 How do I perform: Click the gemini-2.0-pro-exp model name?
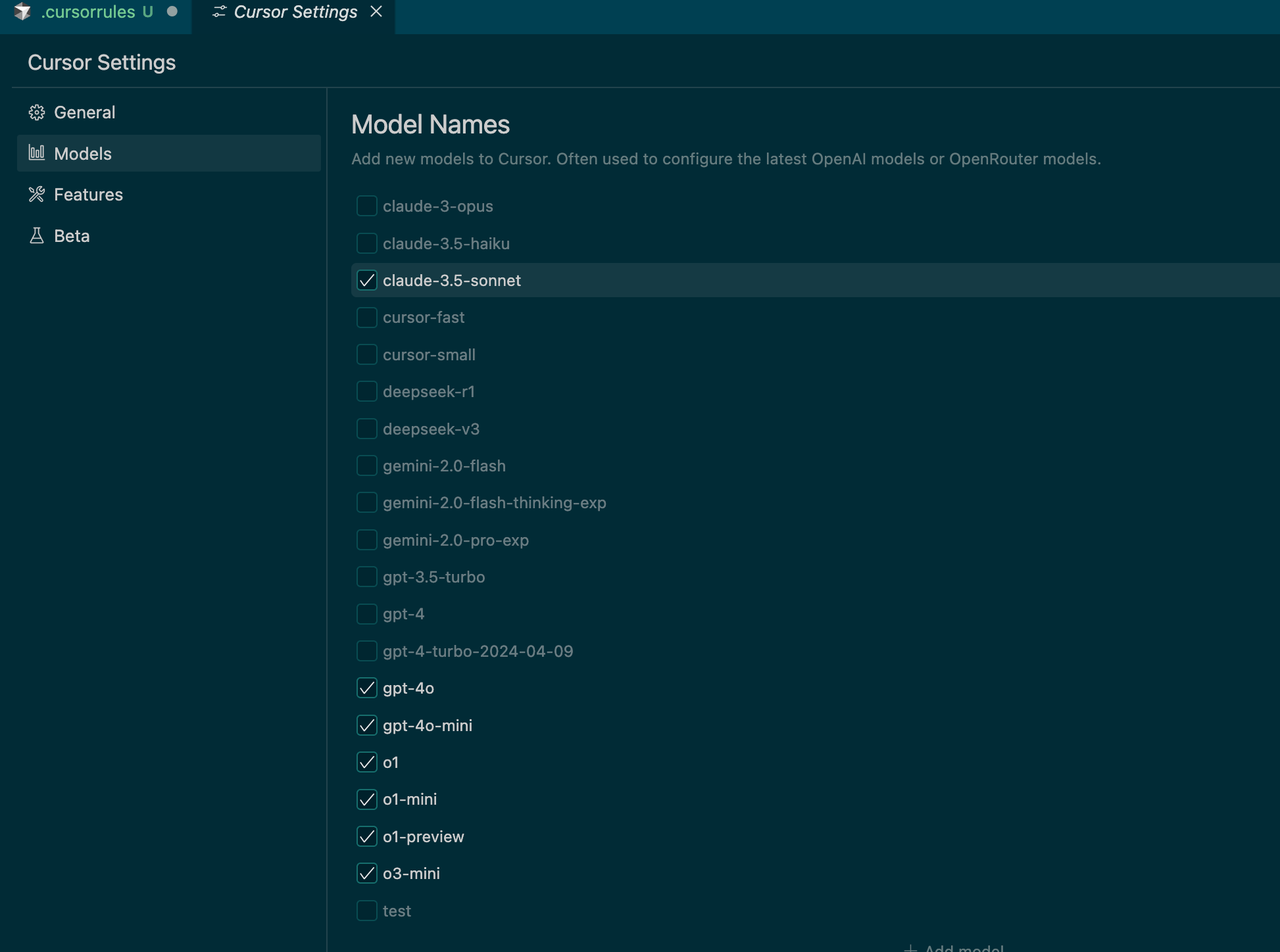[456, 540]
